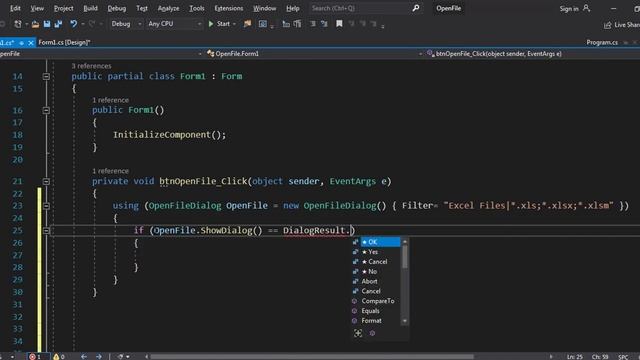Click the Redo arrow icon
Viewport: 640px width, 360px height.
92,24
